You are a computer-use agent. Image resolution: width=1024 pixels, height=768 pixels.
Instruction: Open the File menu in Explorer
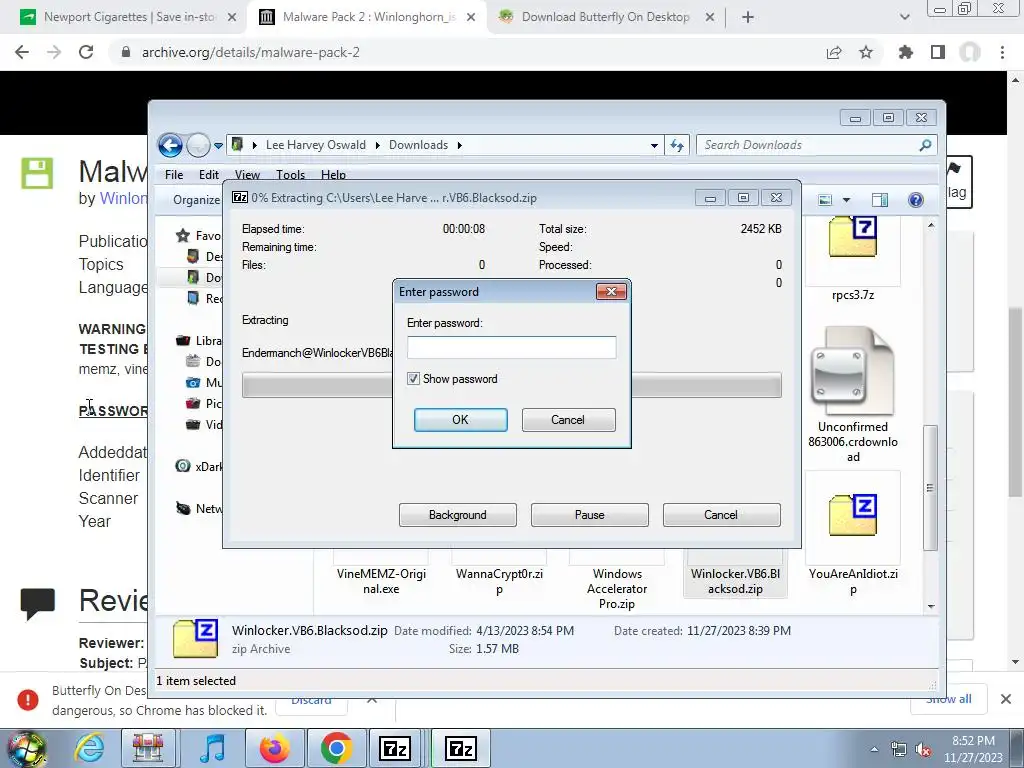pyautogui.click(x=174, y=174)
